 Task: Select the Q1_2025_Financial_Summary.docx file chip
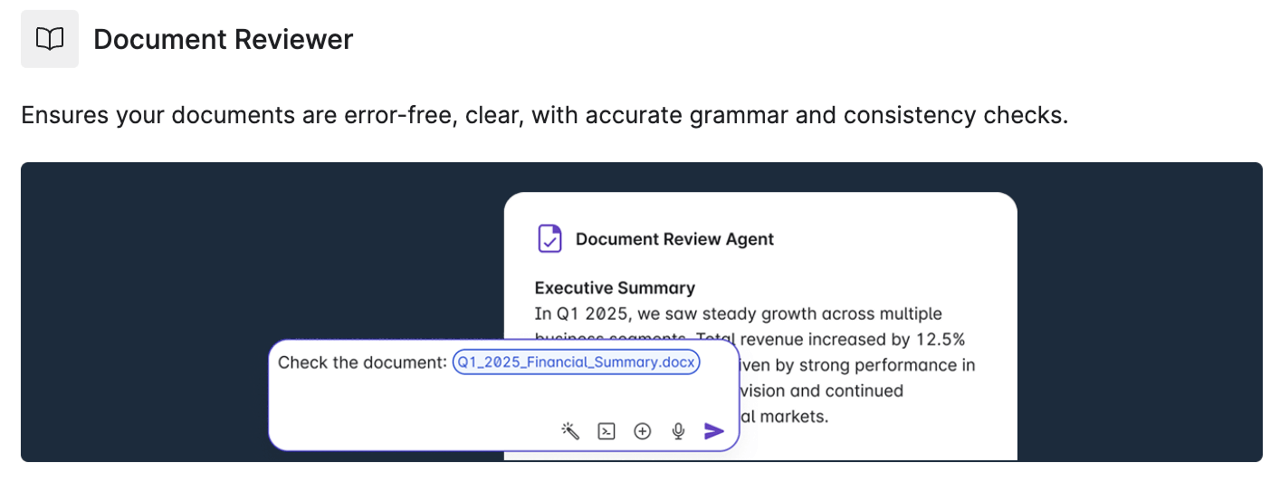pos(576,362)
